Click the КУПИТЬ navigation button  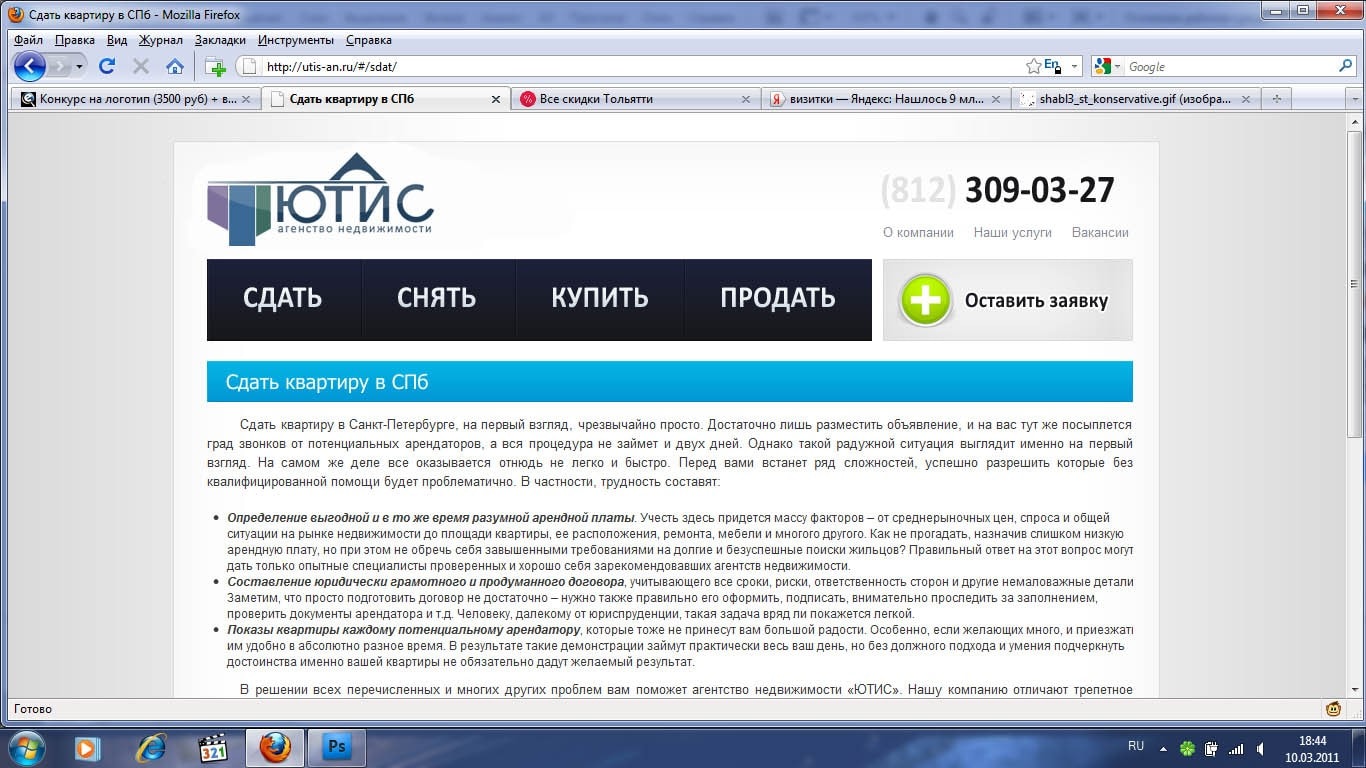pyautogui.click(x=600, y=299)
